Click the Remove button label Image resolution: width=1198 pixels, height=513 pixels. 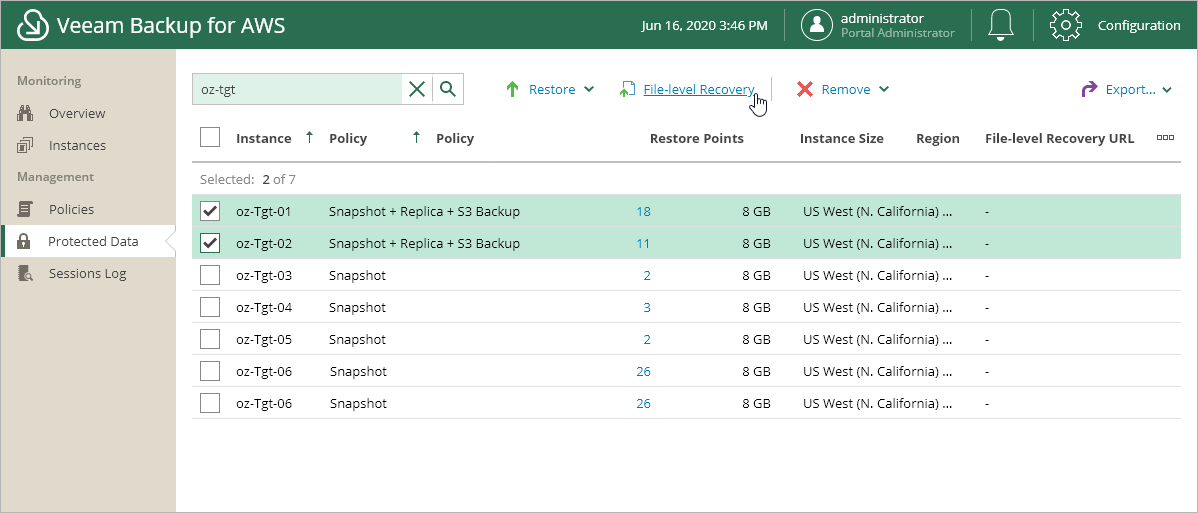(x=846, y=89)
